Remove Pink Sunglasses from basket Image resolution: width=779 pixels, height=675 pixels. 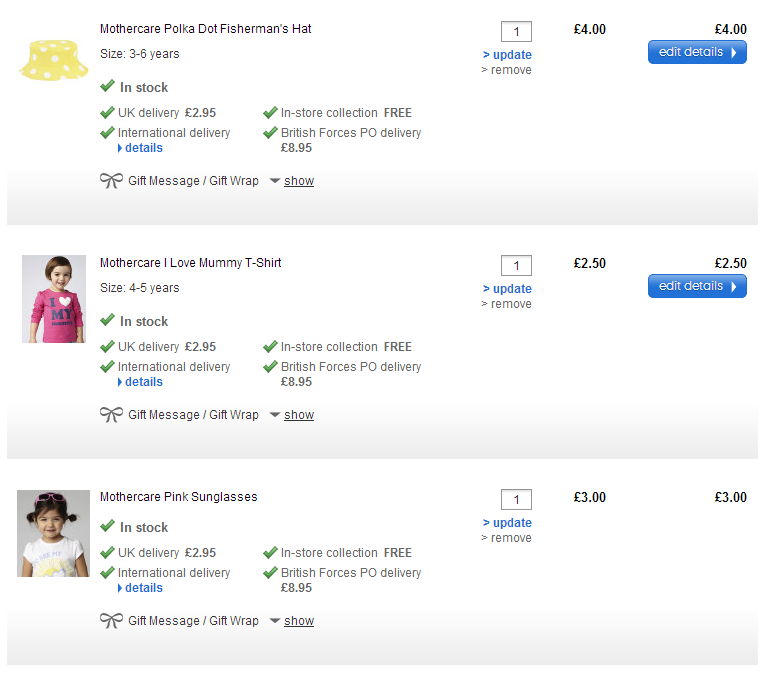[510, 538]
